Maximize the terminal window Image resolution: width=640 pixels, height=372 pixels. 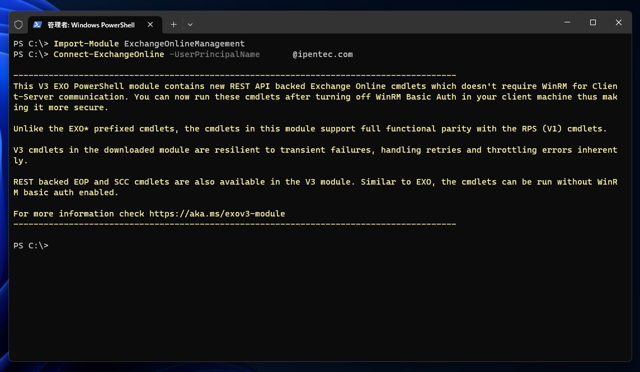pyautogui.click(x=593, y=22)
